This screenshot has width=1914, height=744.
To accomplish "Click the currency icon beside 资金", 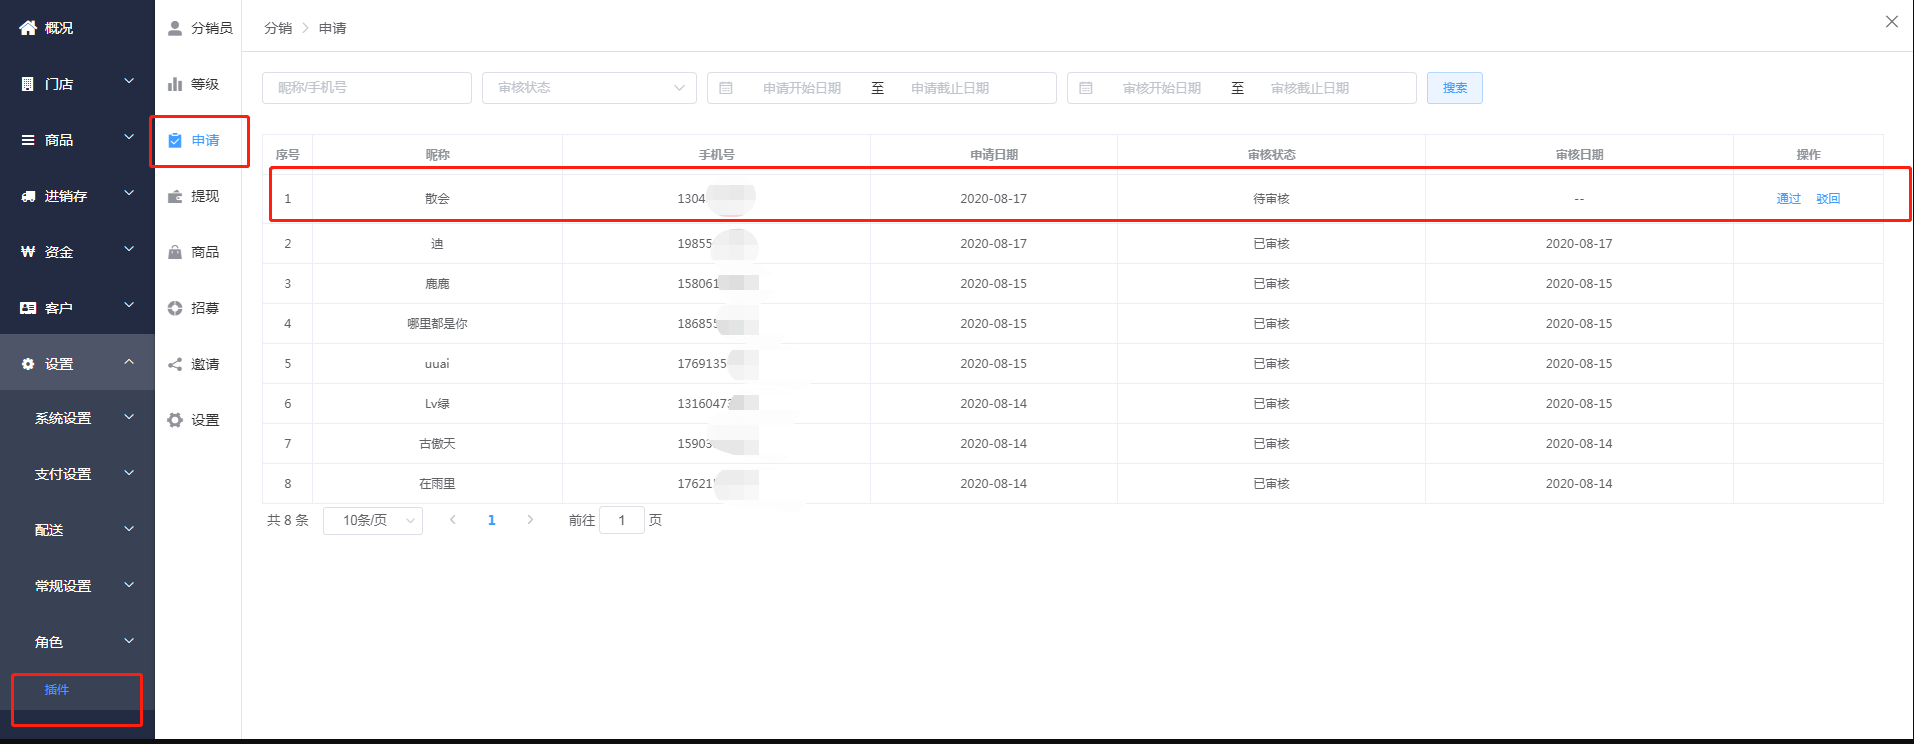I will coord(28,252).
